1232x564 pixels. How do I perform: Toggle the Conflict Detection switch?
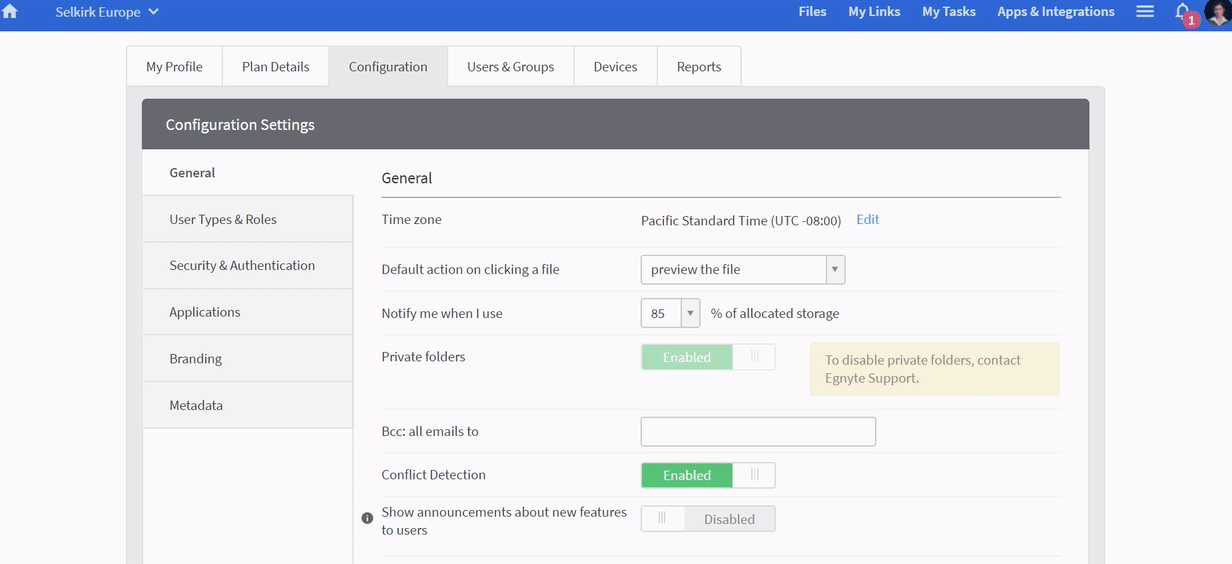[707, 475]
